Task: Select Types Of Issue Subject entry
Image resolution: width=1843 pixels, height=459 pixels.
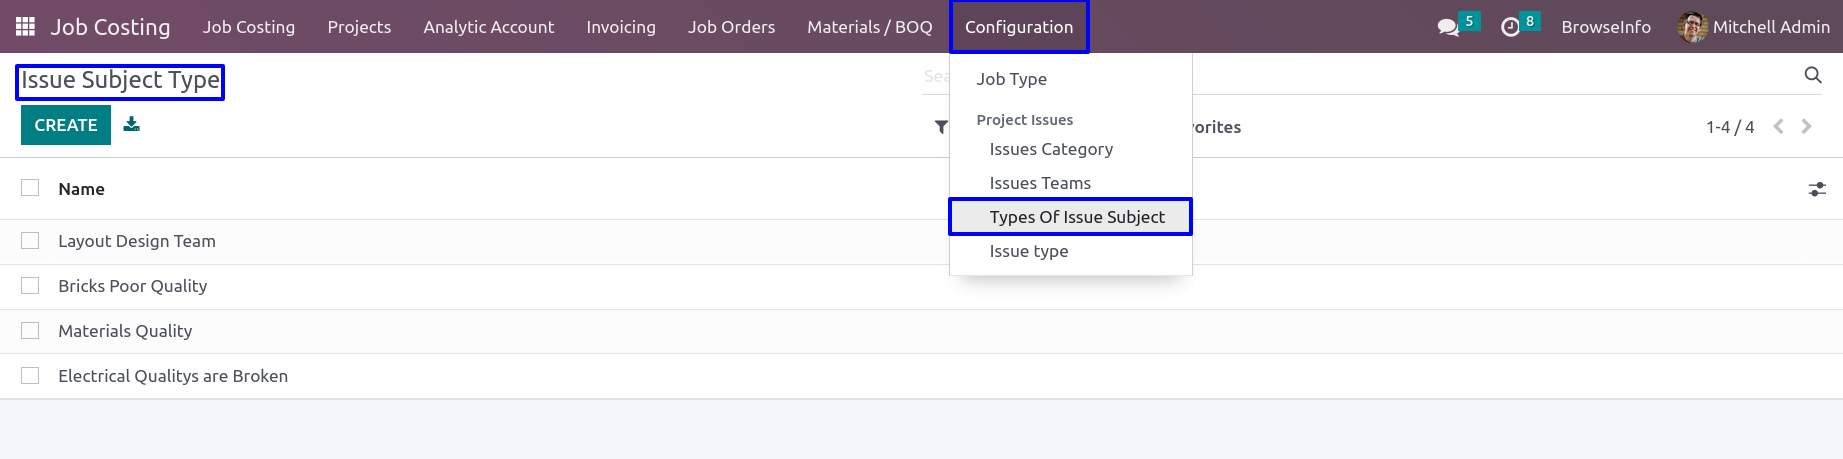Action: [x=1070, y=217]
